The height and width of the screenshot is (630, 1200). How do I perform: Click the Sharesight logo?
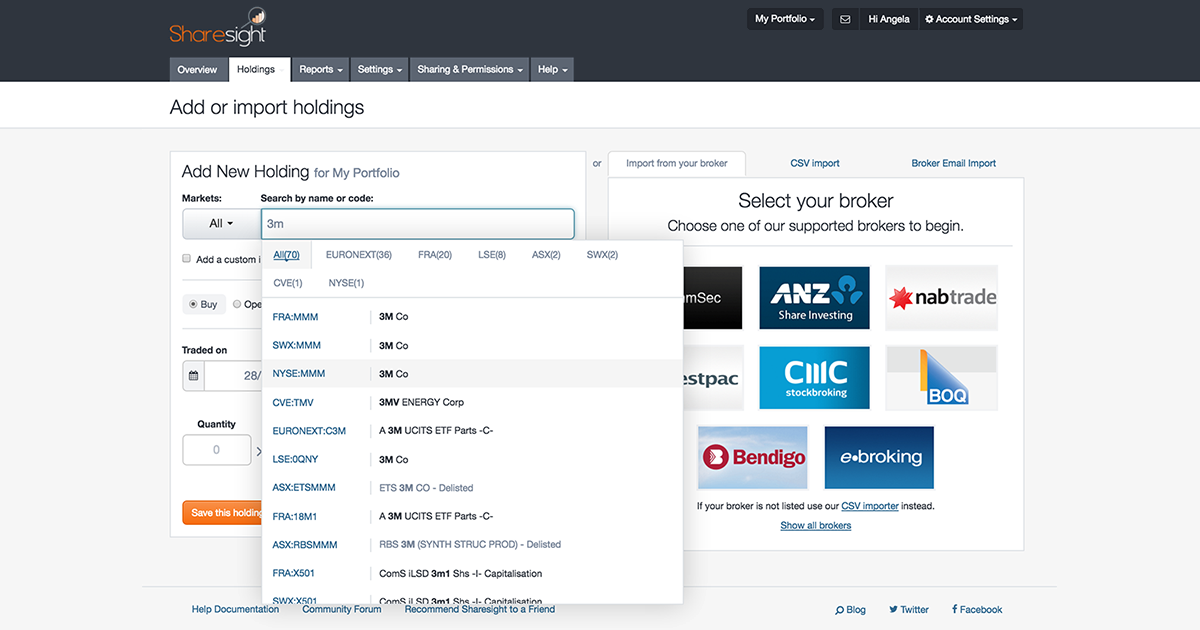[218, 28]
